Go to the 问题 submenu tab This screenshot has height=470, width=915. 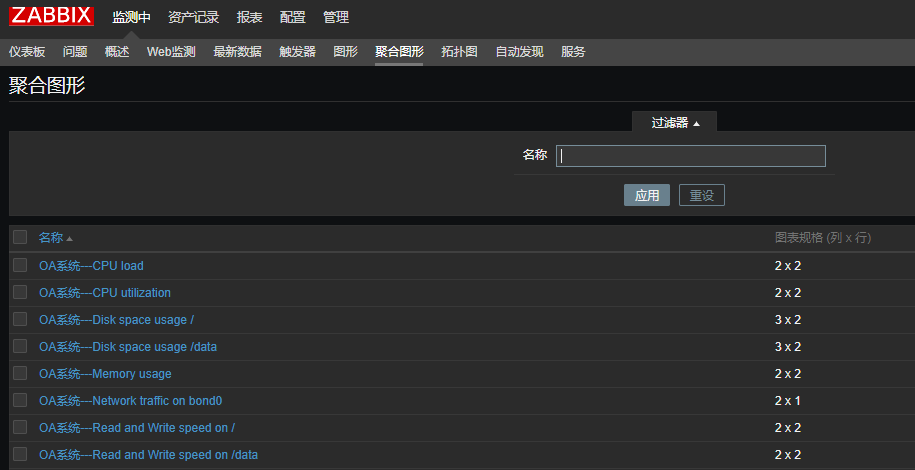[75, 52]
